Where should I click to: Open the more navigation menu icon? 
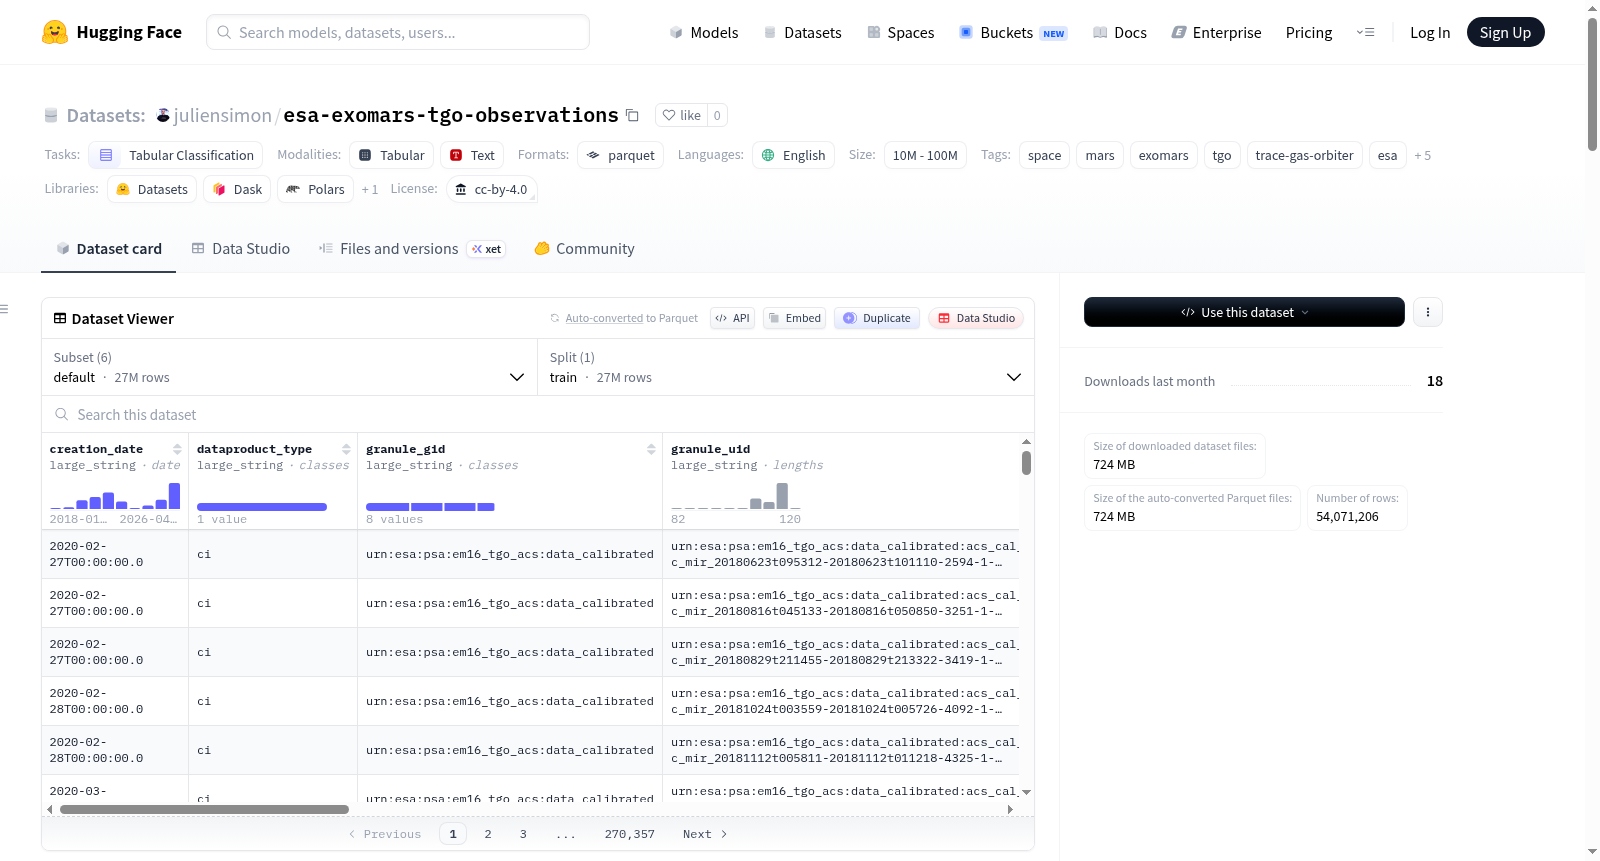pyautogui.click(x=1365, y=32)
